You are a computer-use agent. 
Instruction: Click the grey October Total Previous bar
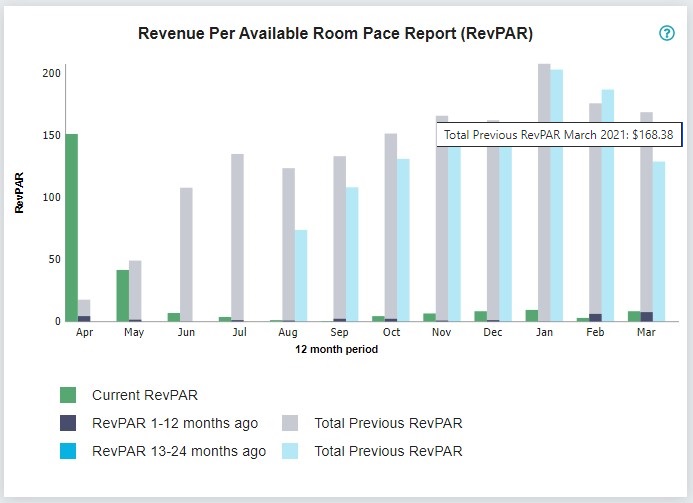pyautogui.click(x=391, y=227)
